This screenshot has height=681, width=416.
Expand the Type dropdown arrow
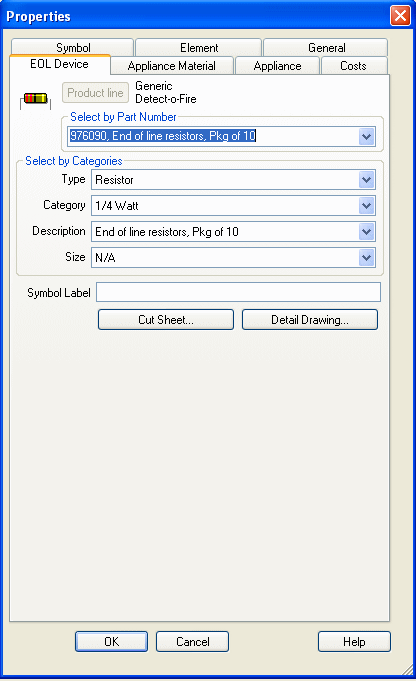[366, 180]
